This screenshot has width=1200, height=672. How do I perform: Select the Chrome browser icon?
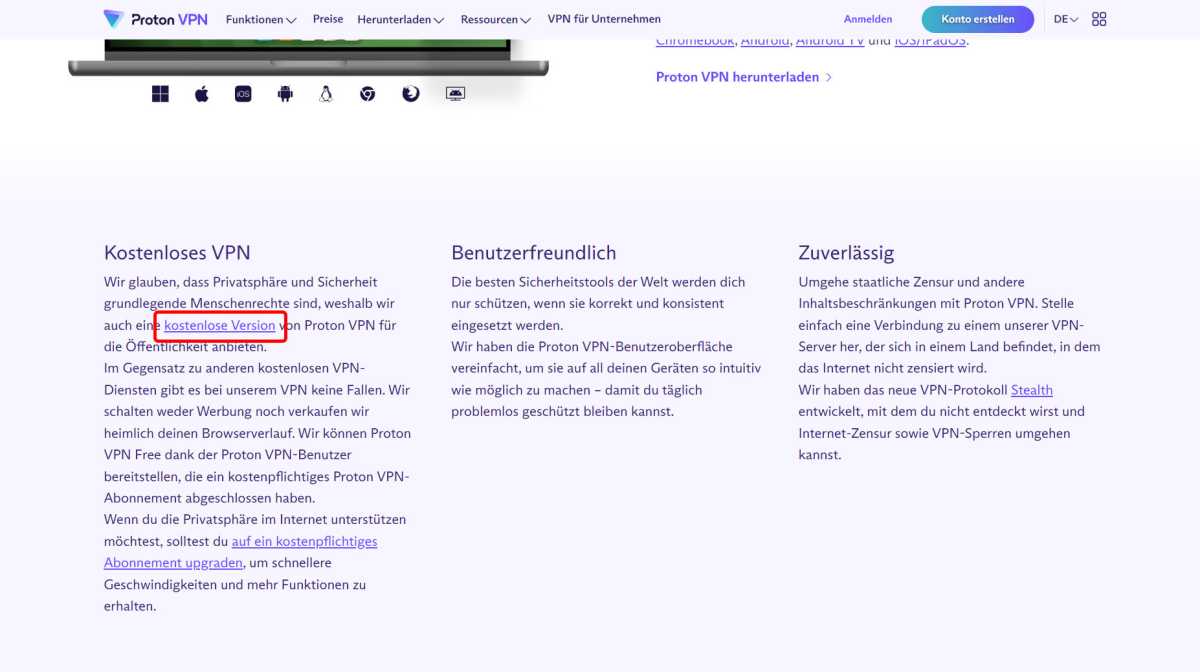coord(368,94)
